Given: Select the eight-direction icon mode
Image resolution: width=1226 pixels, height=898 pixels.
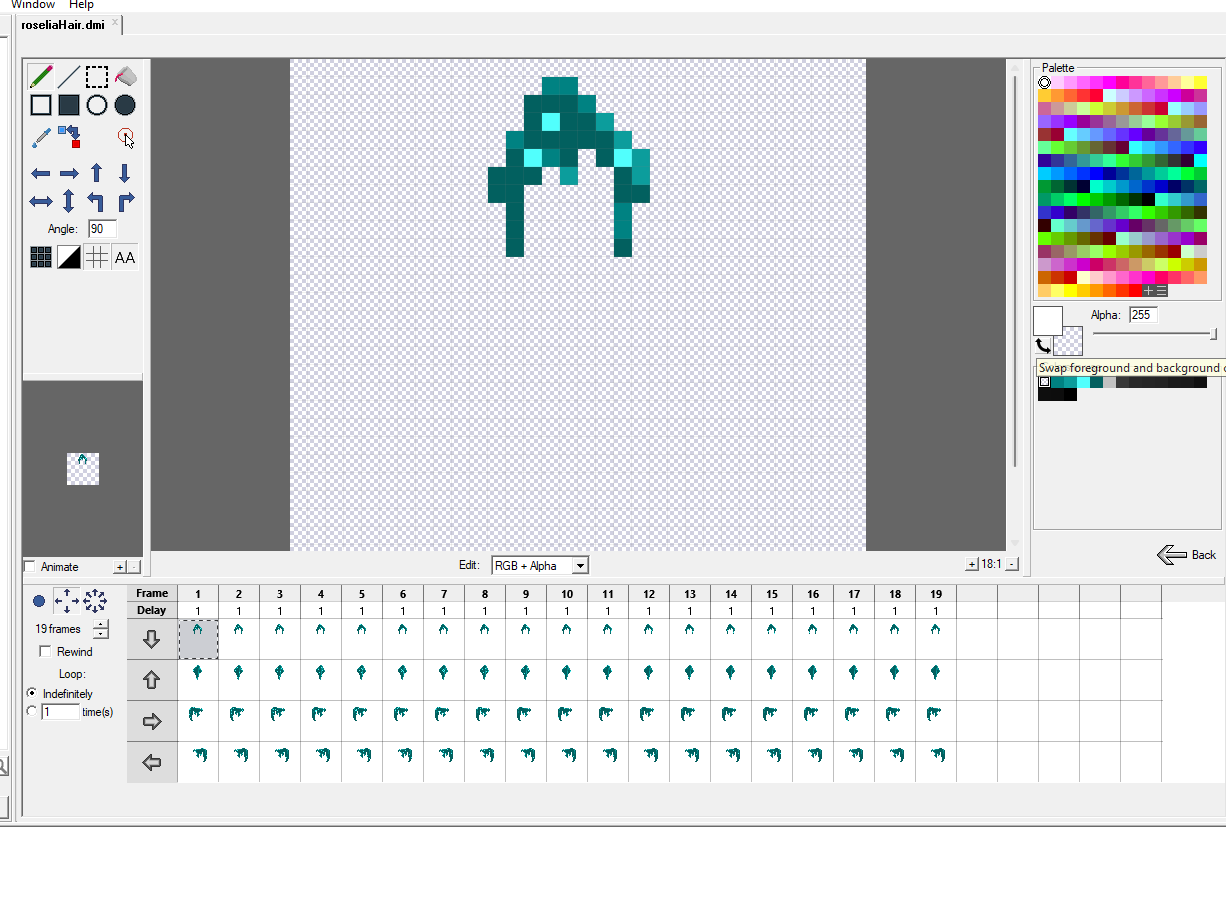Looking at the screenshot, I should pyautogui.click(x=95, y=601).
